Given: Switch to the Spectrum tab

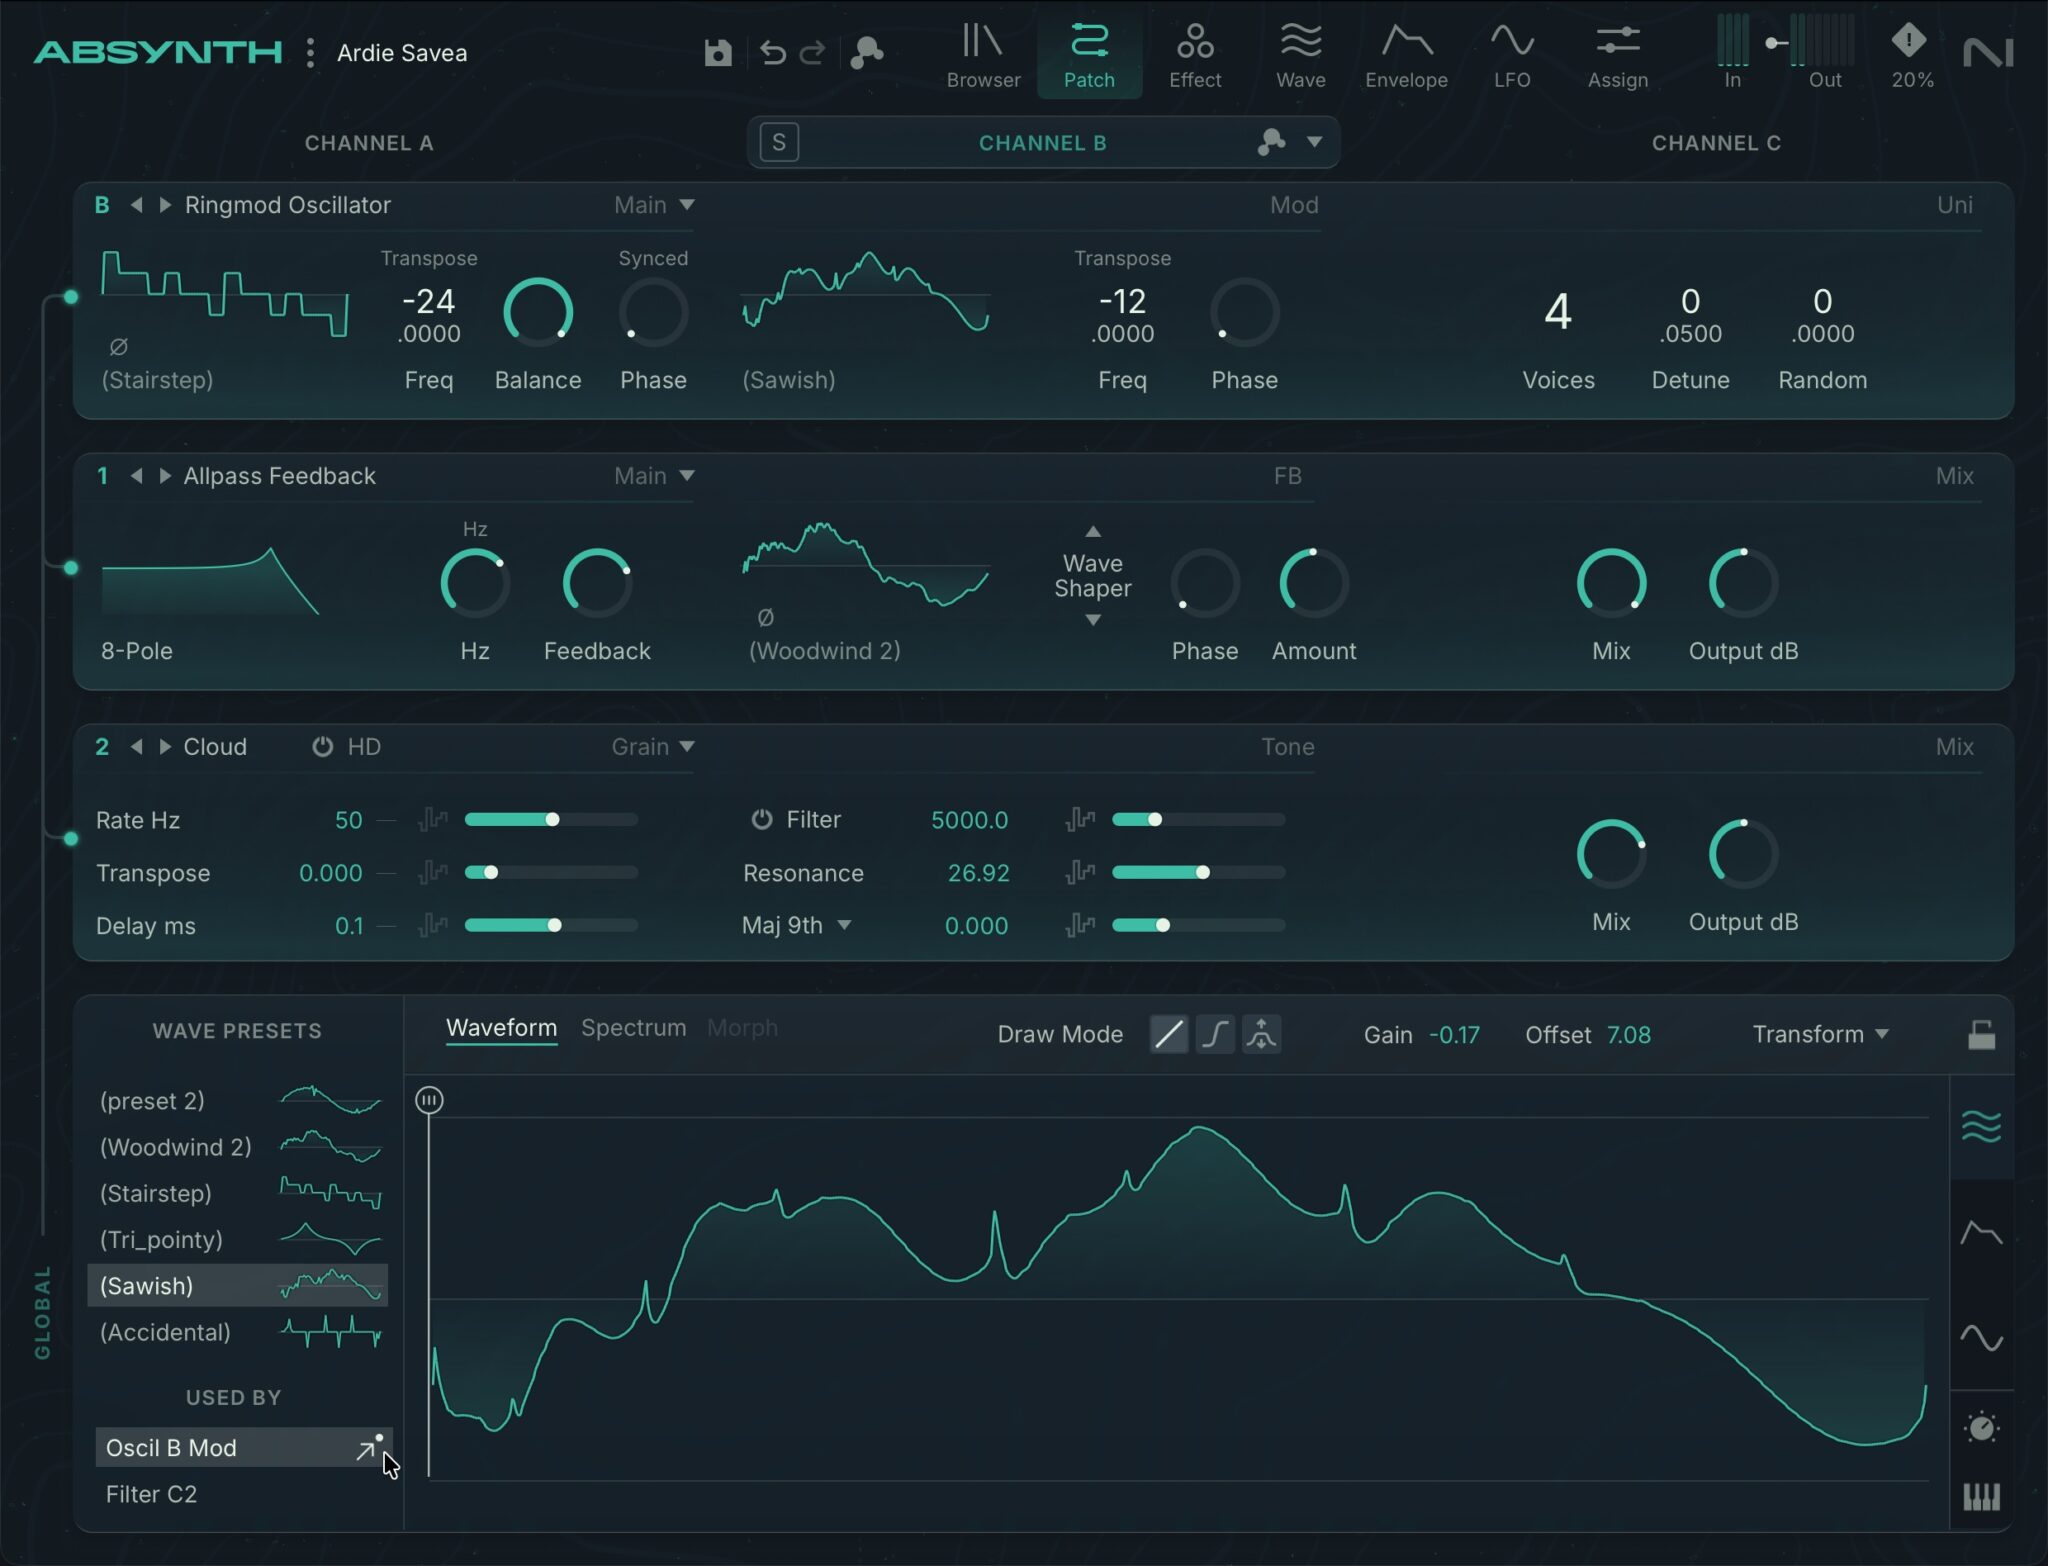Looking at the screenshot, I should [x=634, y=1028].
